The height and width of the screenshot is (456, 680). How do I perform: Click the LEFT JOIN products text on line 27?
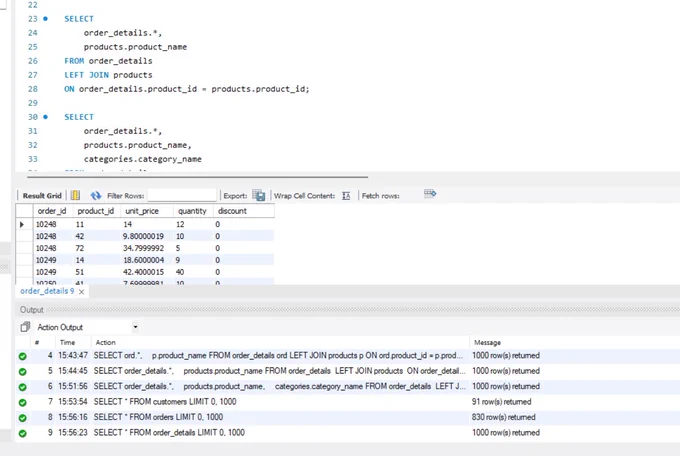pos(108,75)
